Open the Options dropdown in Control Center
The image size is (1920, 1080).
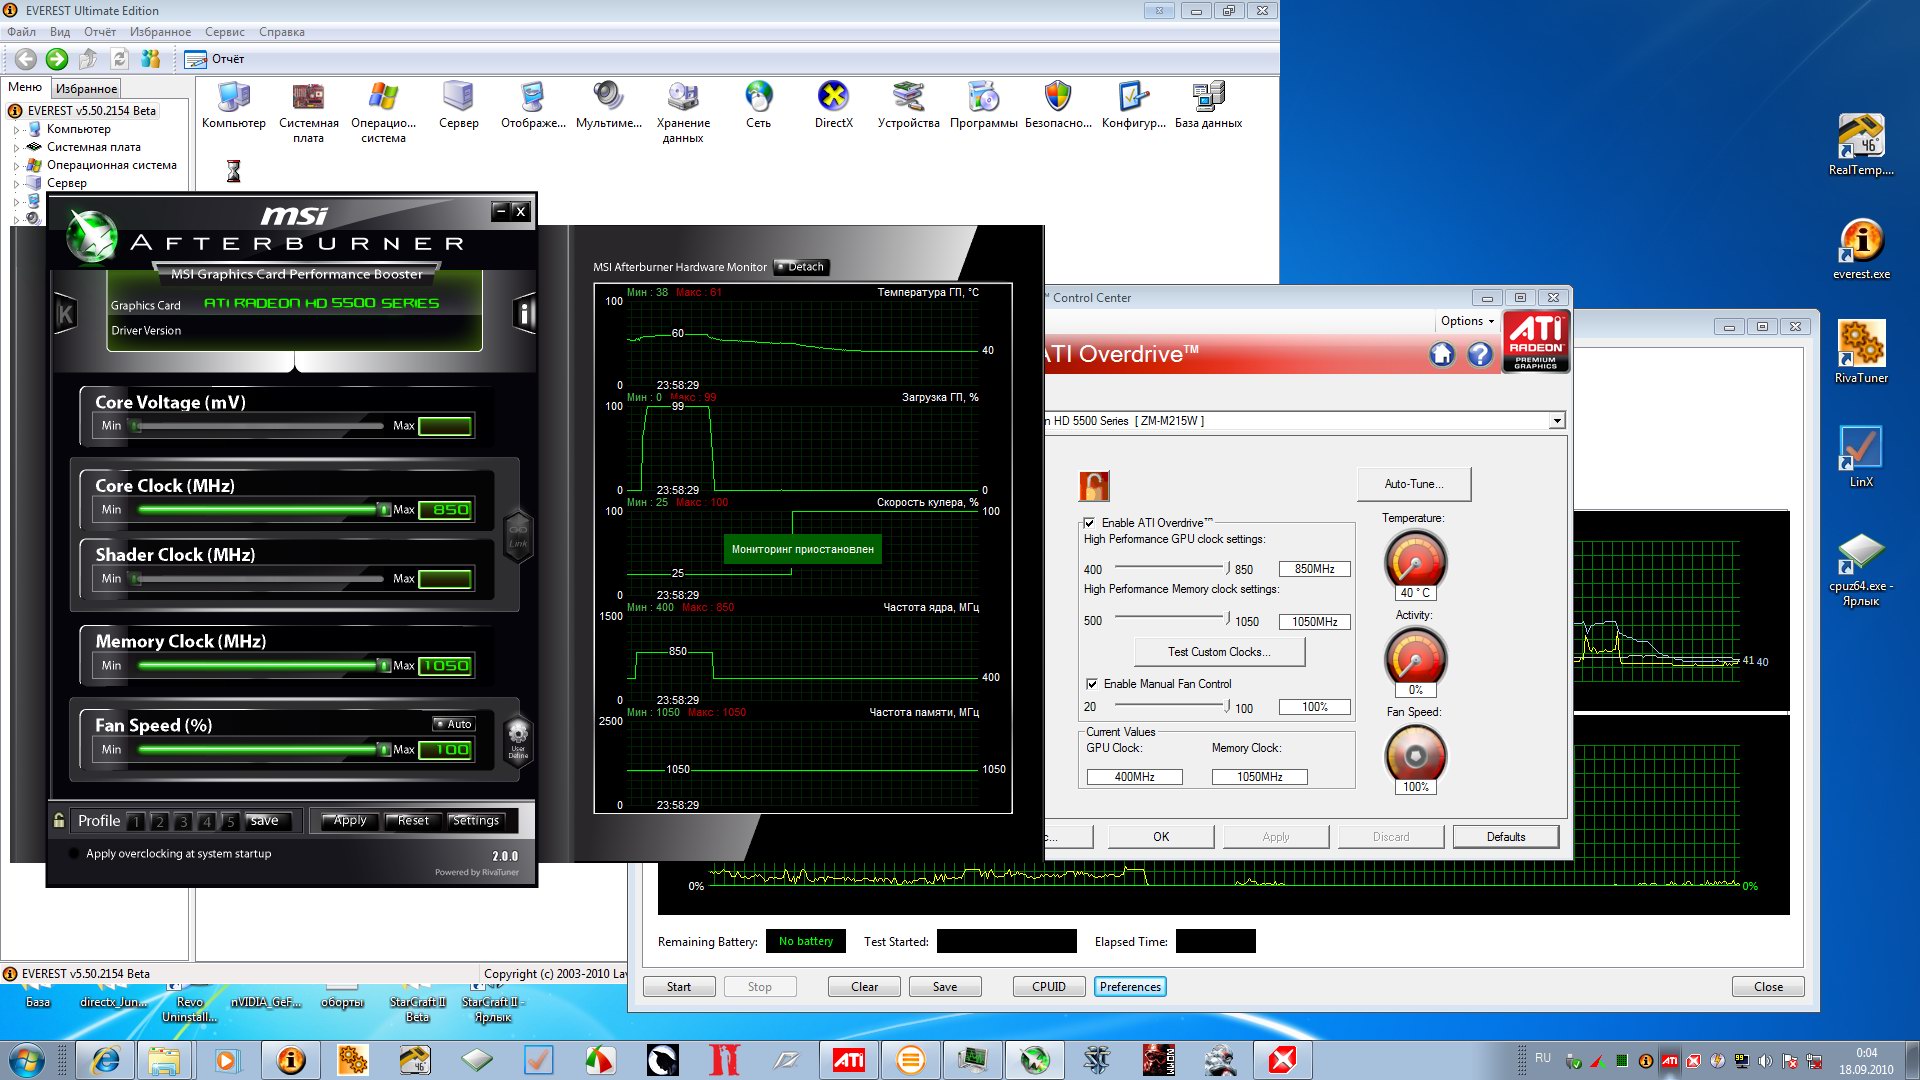point(1467,321)
